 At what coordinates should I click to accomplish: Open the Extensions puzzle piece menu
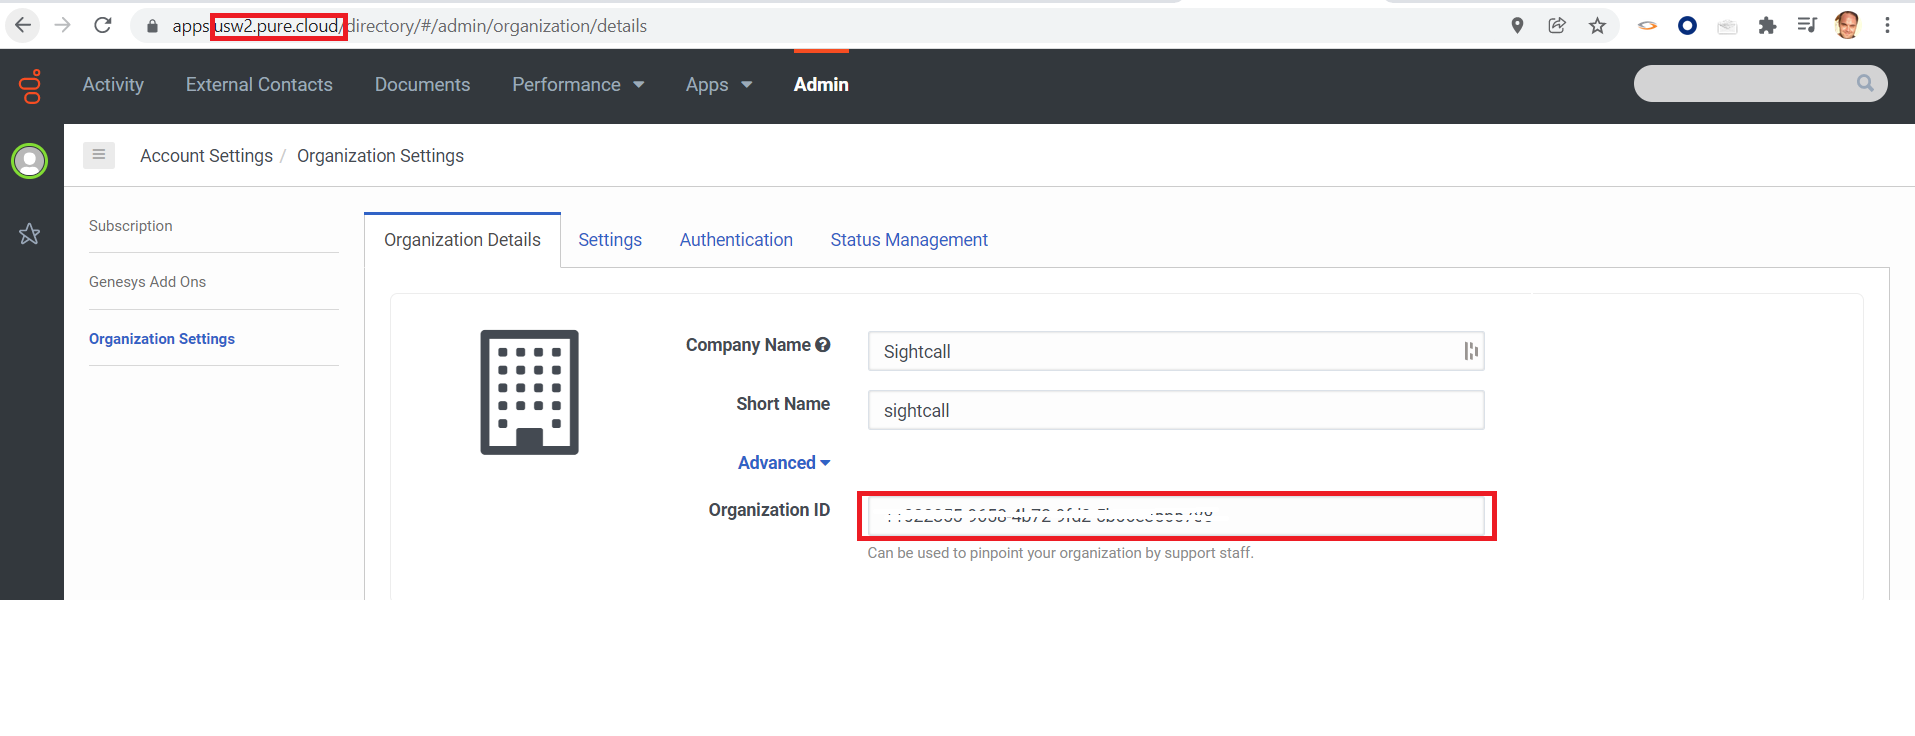pos(1767,25)
